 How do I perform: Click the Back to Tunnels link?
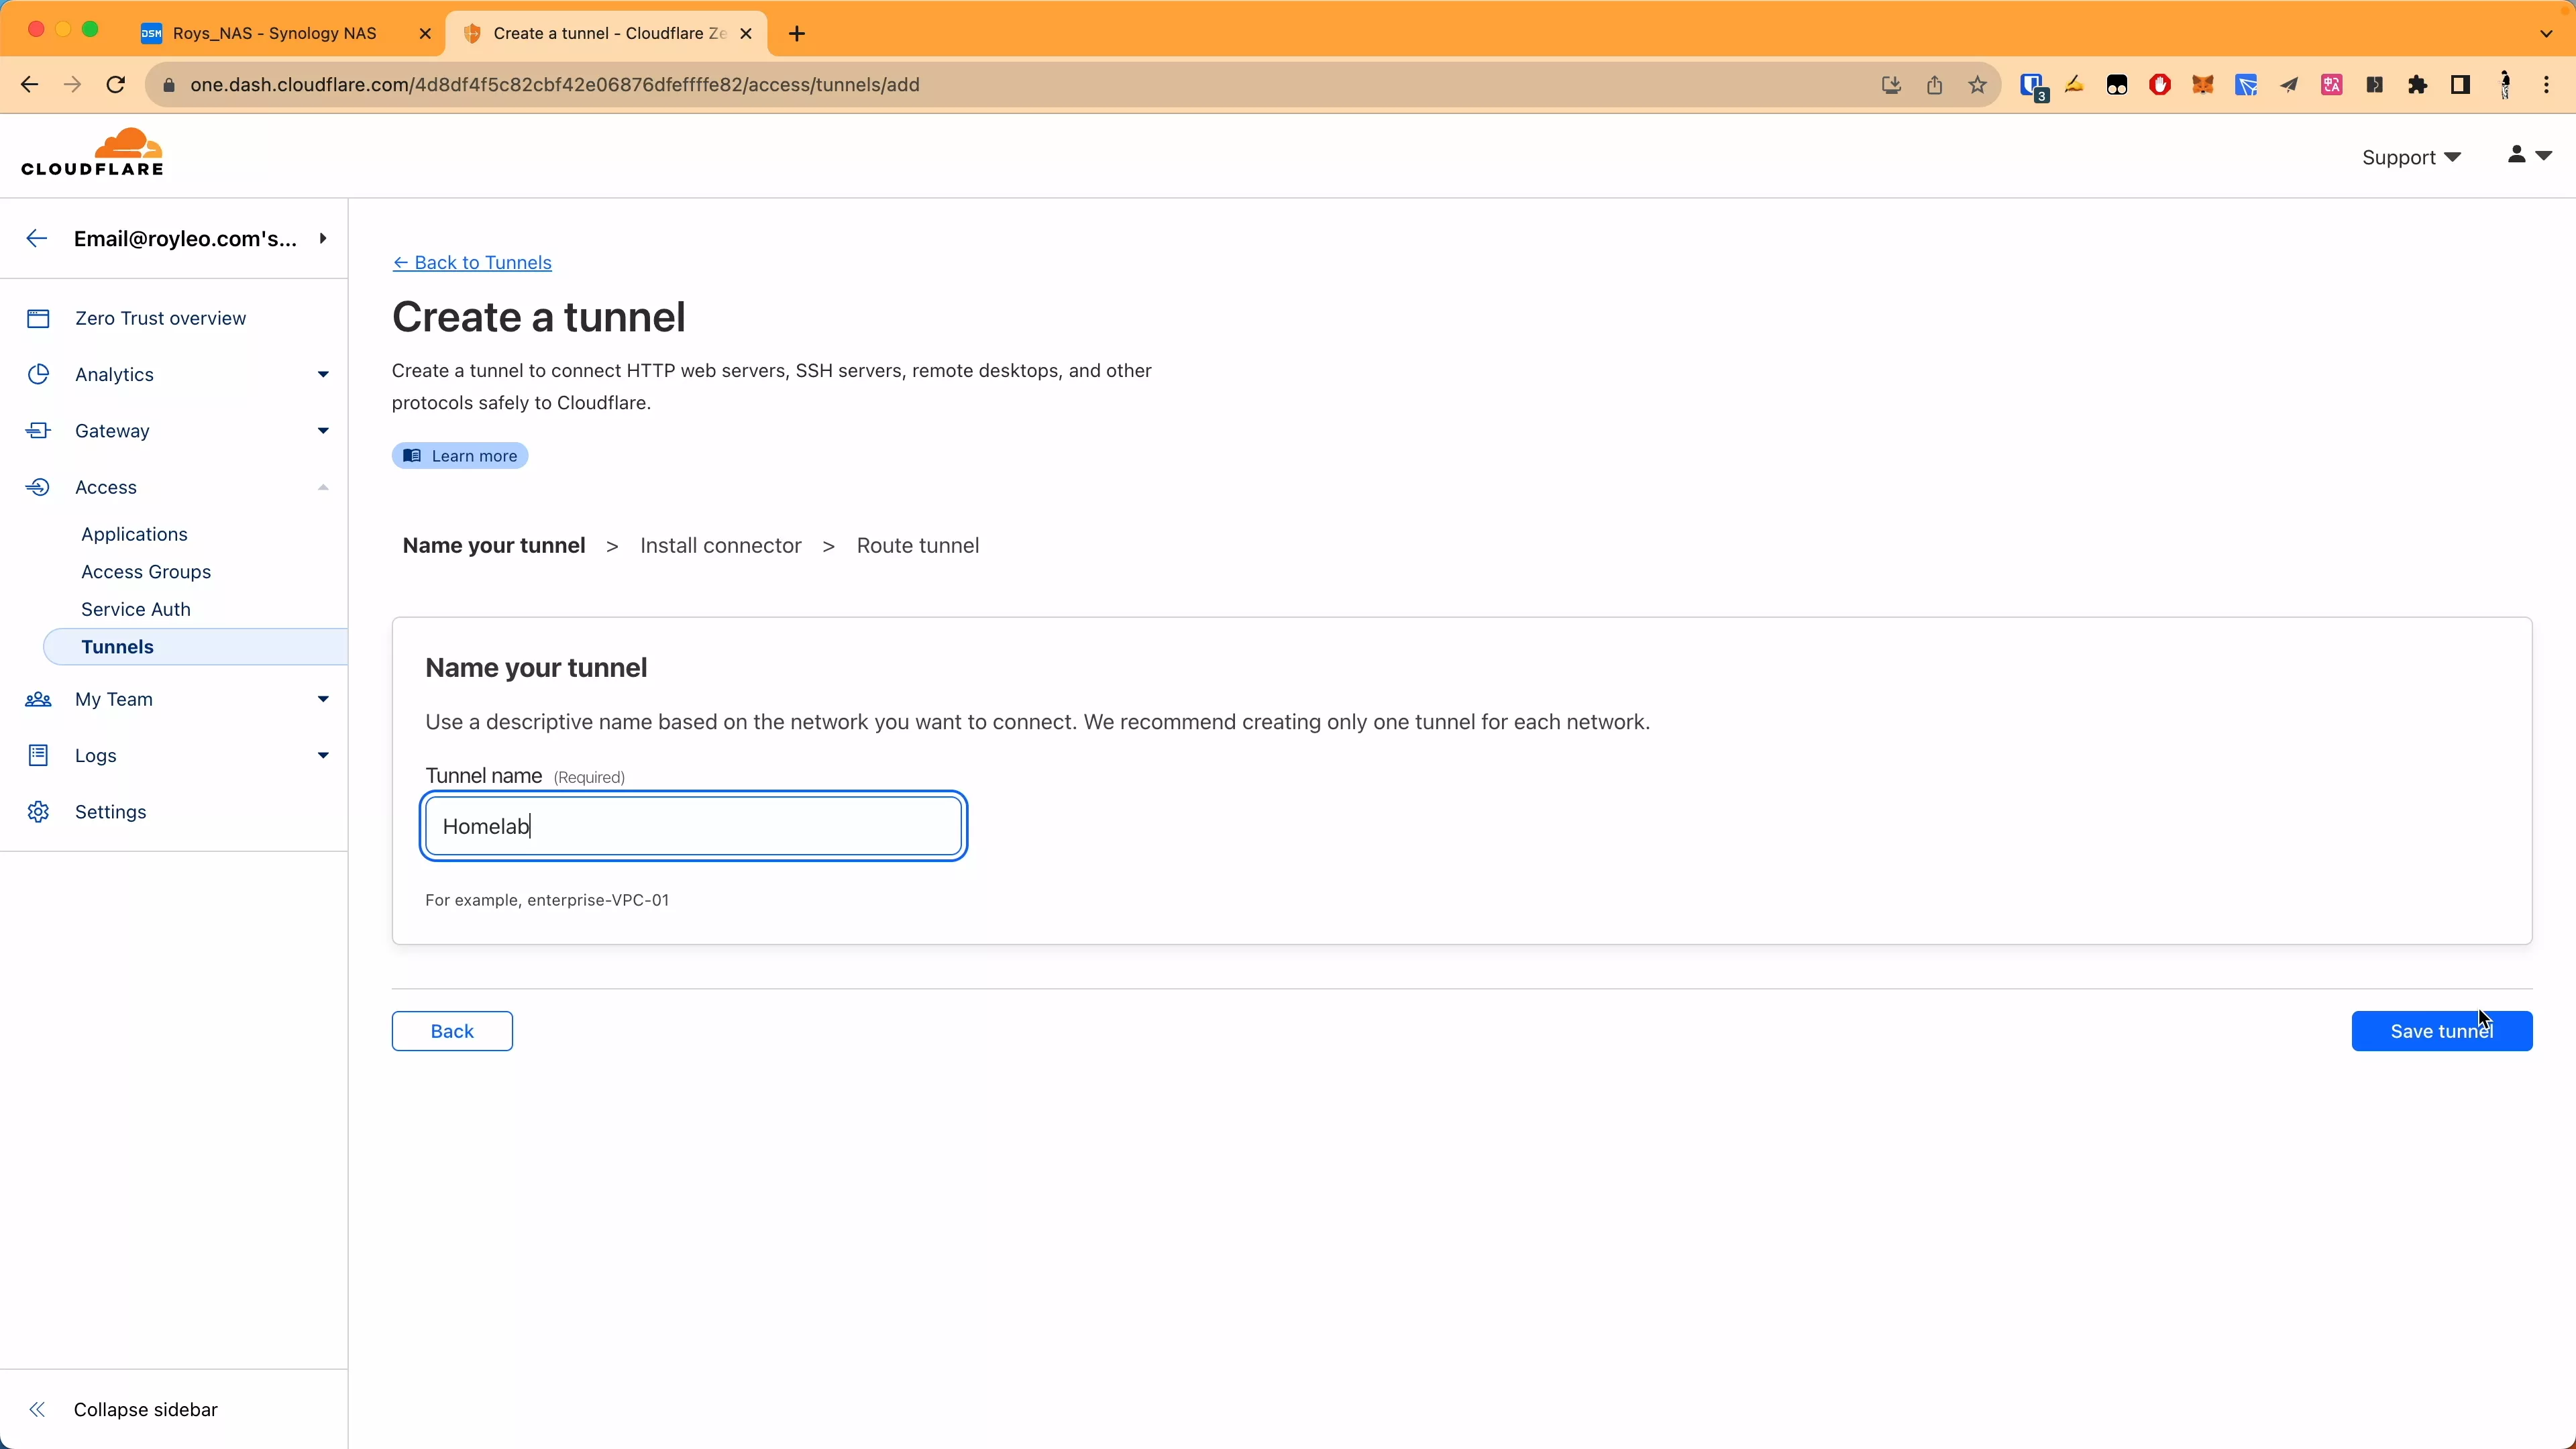click(472, 262)
